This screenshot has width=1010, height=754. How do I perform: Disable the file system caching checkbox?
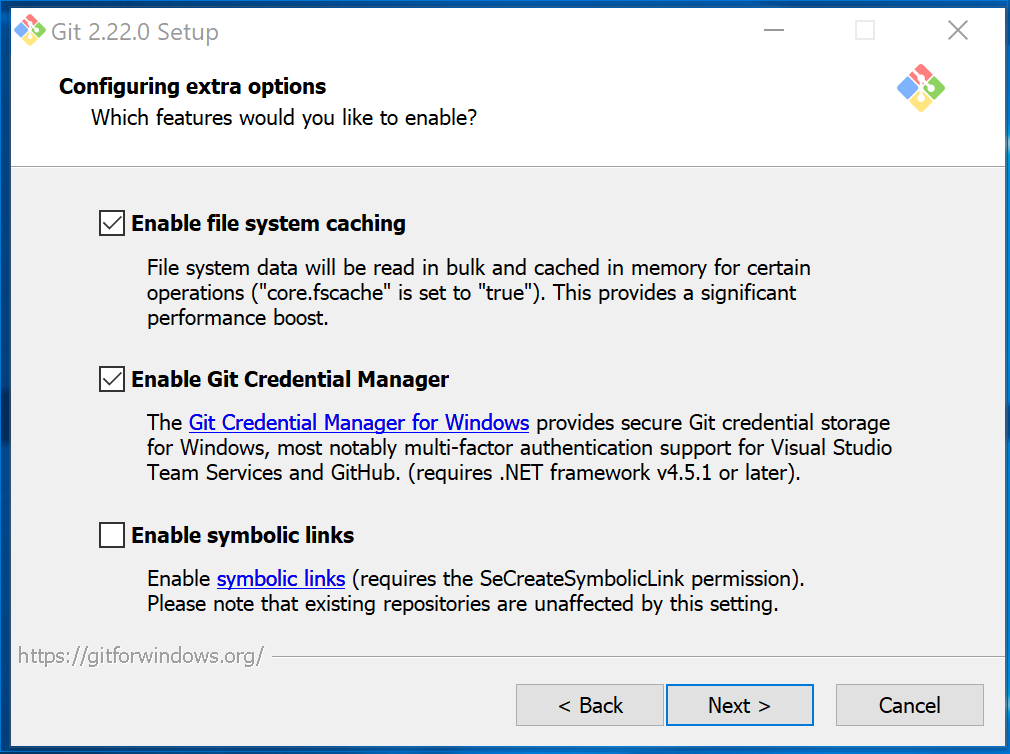112,223
